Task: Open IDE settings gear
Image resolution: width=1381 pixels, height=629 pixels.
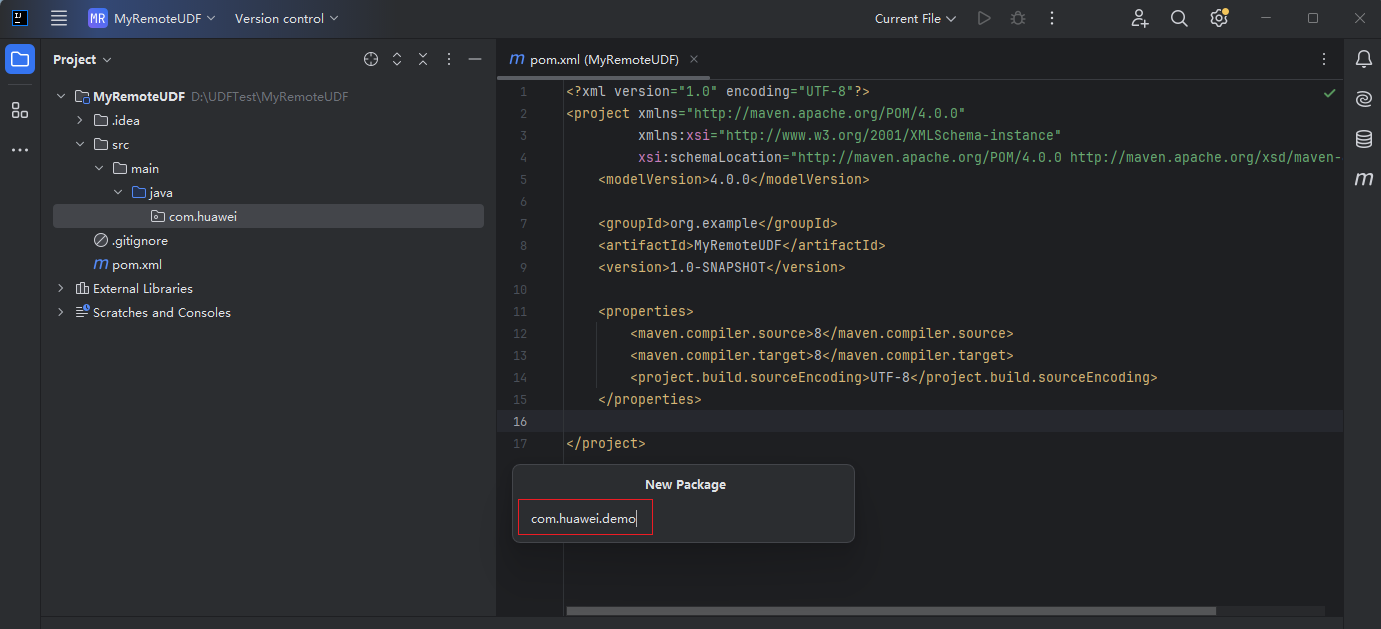Action: click(1218, 18)
